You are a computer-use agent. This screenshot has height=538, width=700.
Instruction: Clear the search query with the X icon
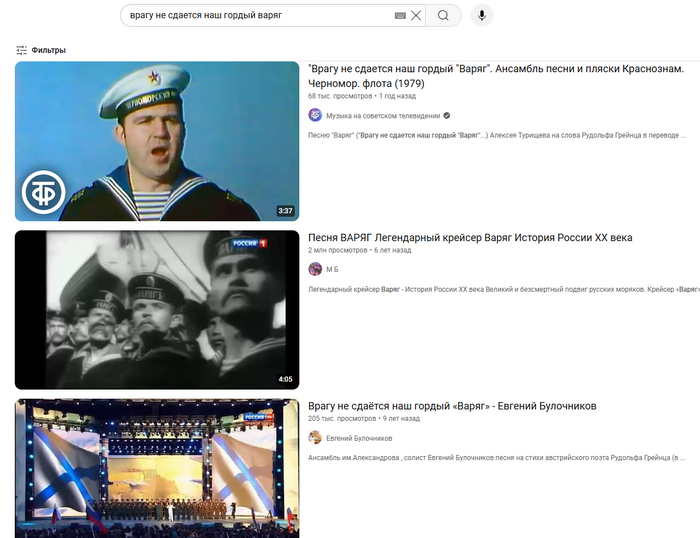(x=416, y=16)
